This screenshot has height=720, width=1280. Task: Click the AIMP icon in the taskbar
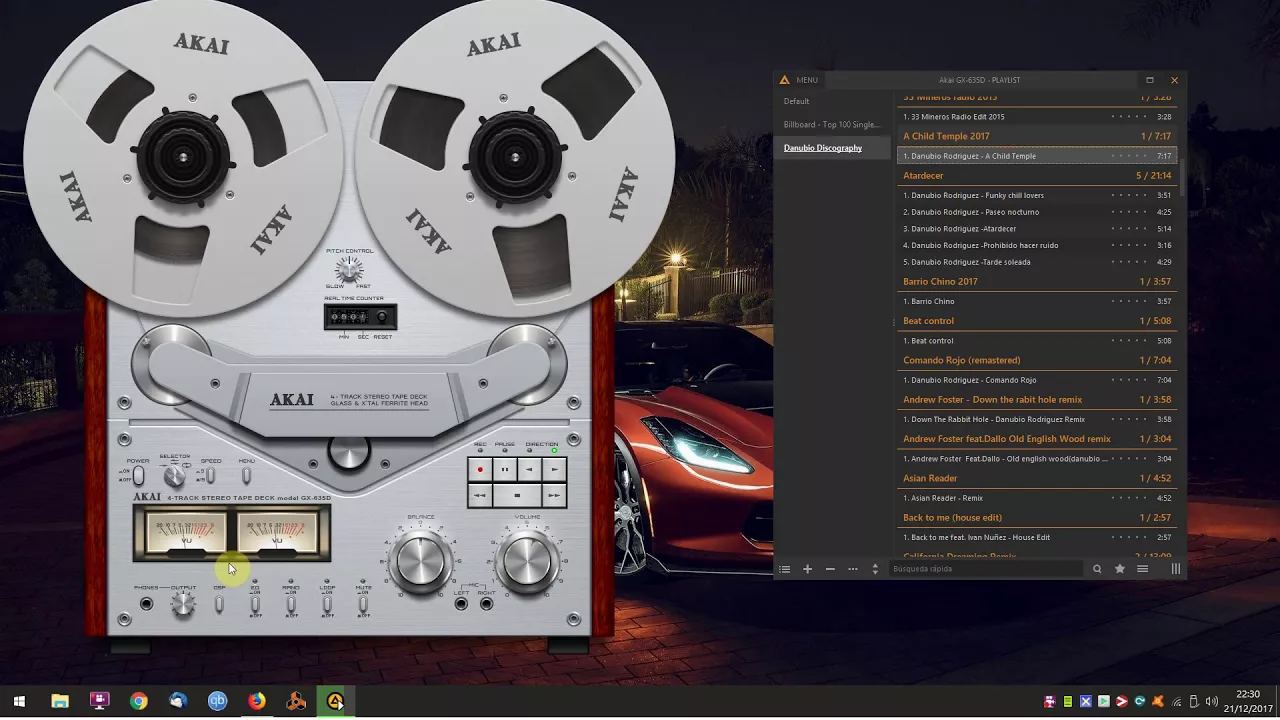335,701
